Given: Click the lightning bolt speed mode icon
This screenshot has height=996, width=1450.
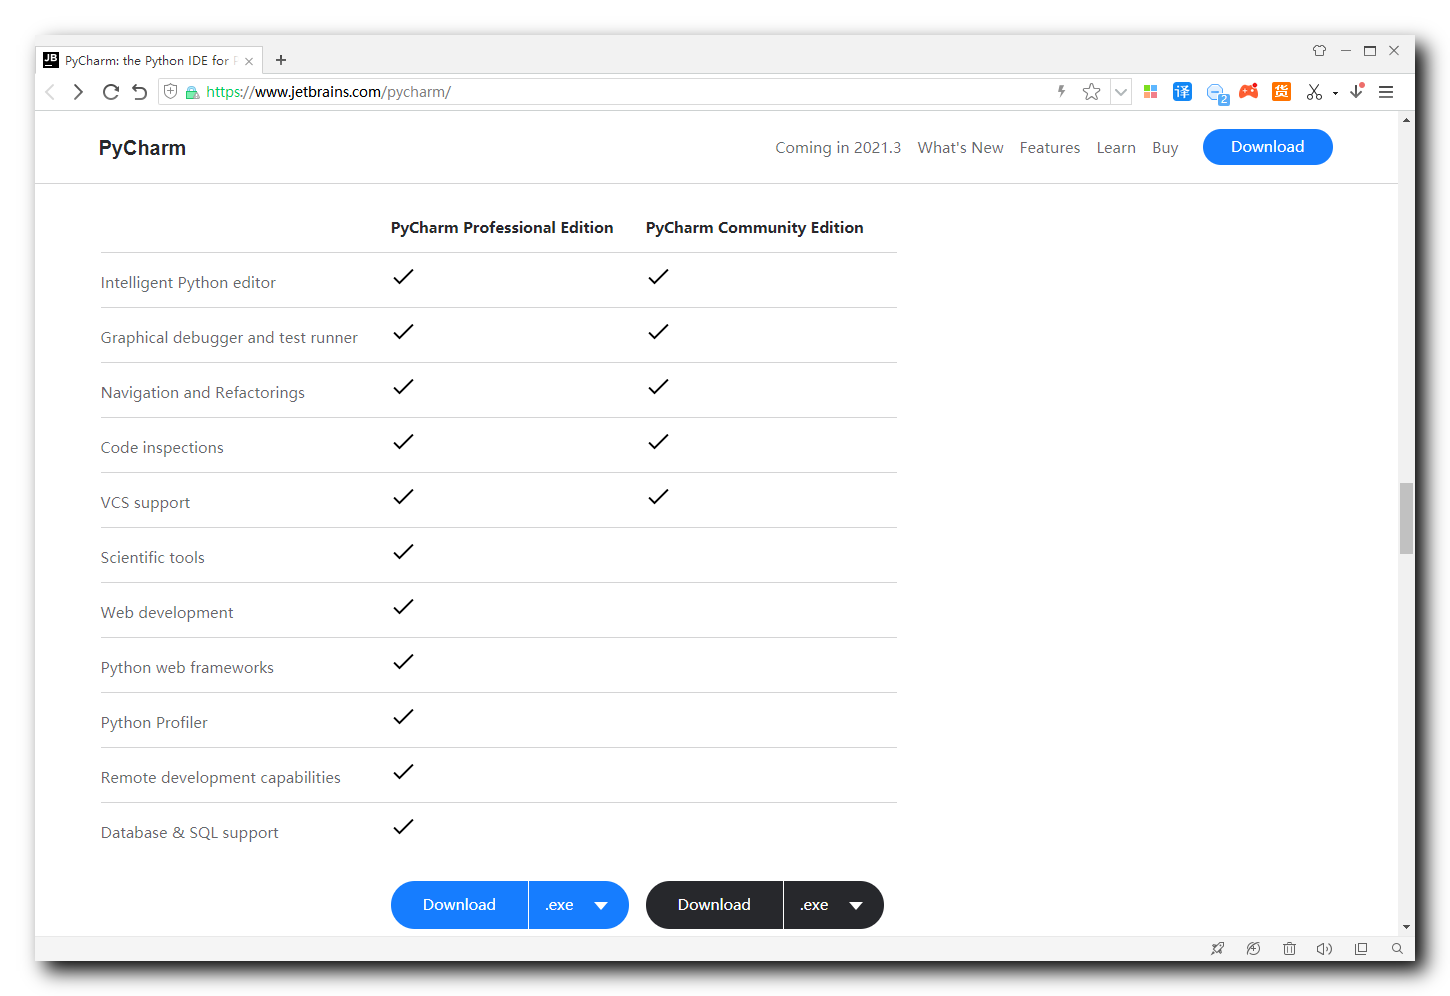Looking at the screenshot, I should (x=1061, y=91).
